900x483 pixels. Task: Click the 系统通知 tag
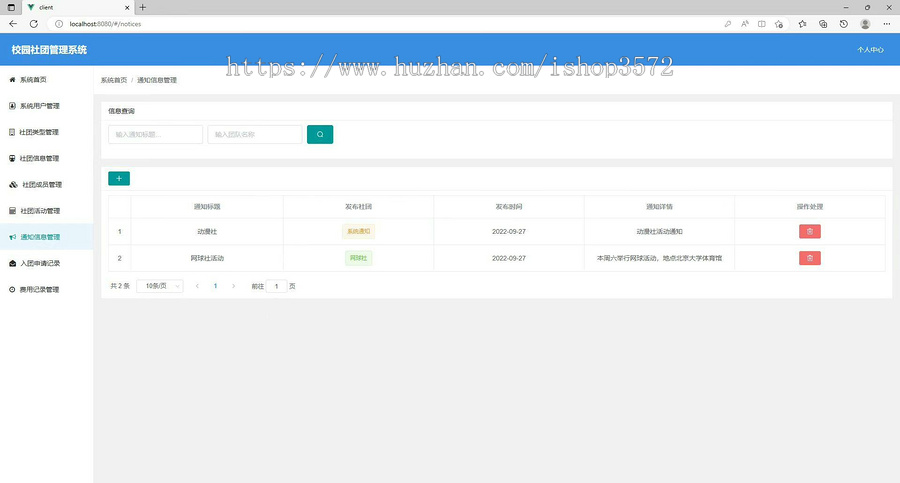pyautogui.click(x=358, y=231)
